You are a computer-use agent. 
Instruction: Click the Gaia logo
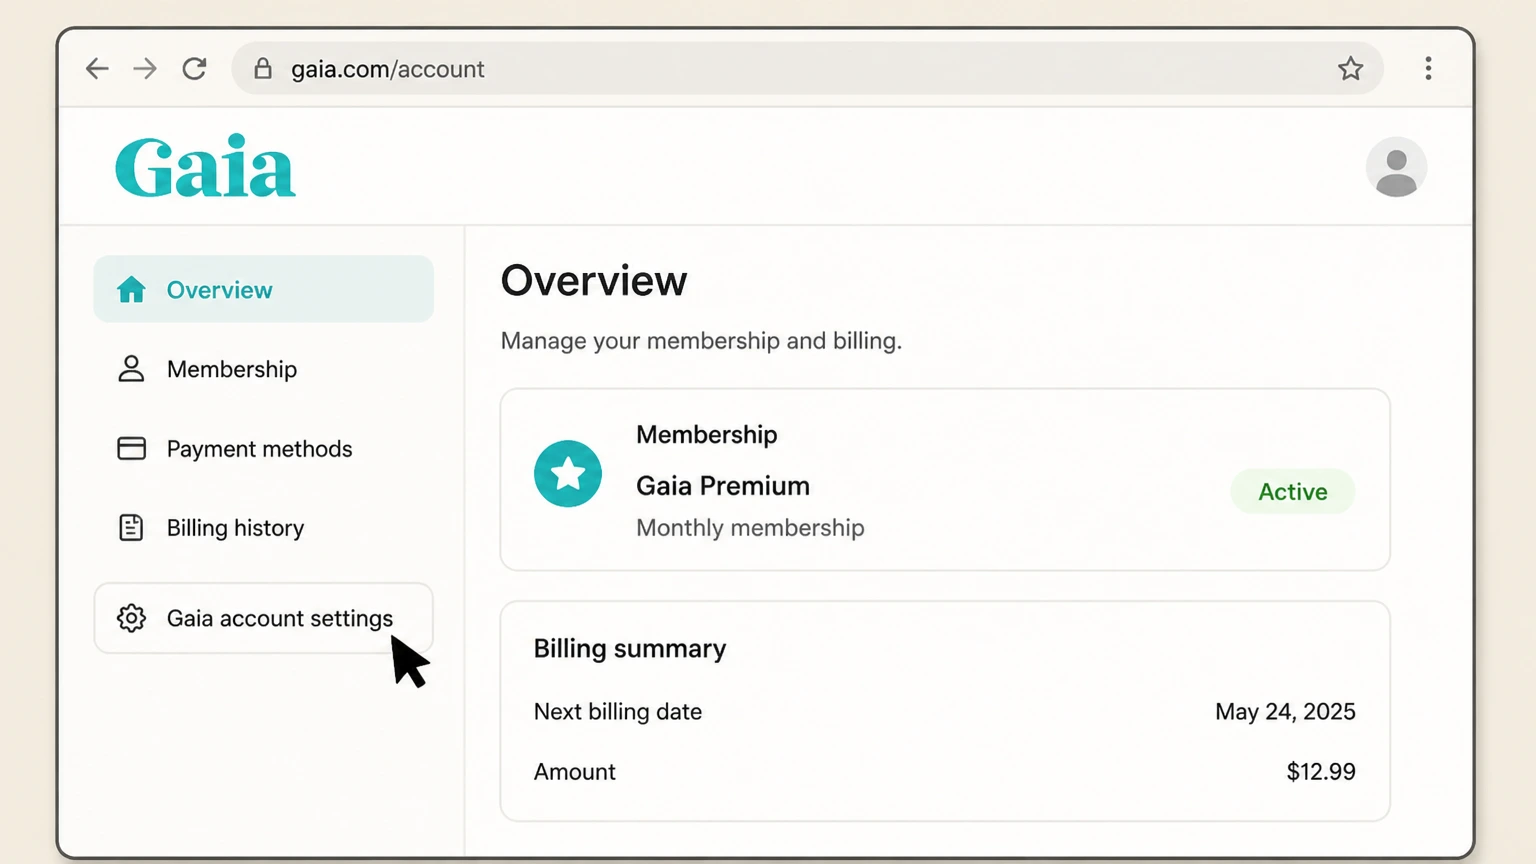tap(205, 166)
